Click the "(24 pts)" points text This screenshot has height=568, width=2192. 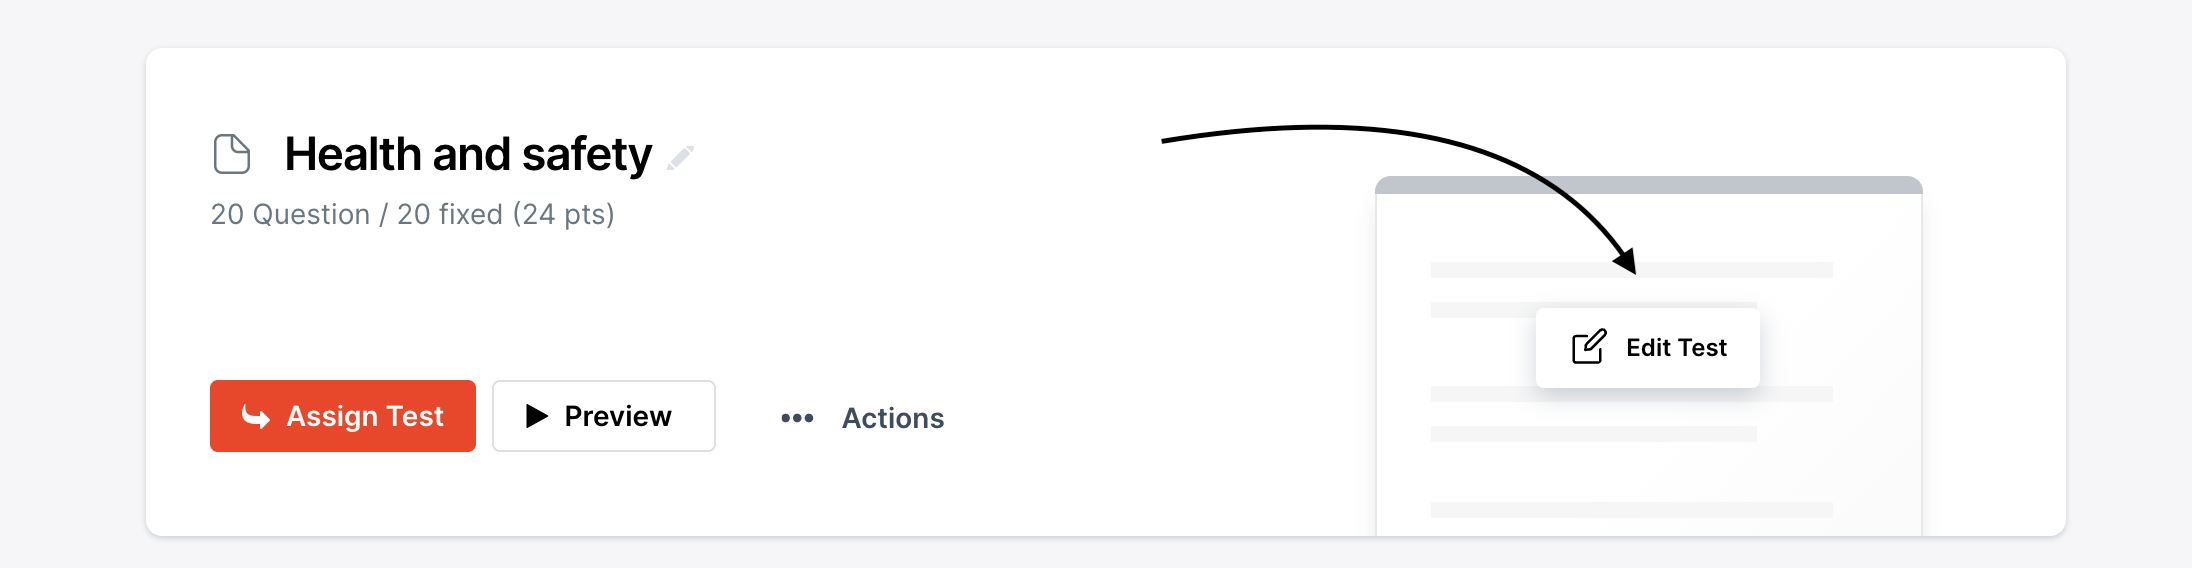point(564,214)
